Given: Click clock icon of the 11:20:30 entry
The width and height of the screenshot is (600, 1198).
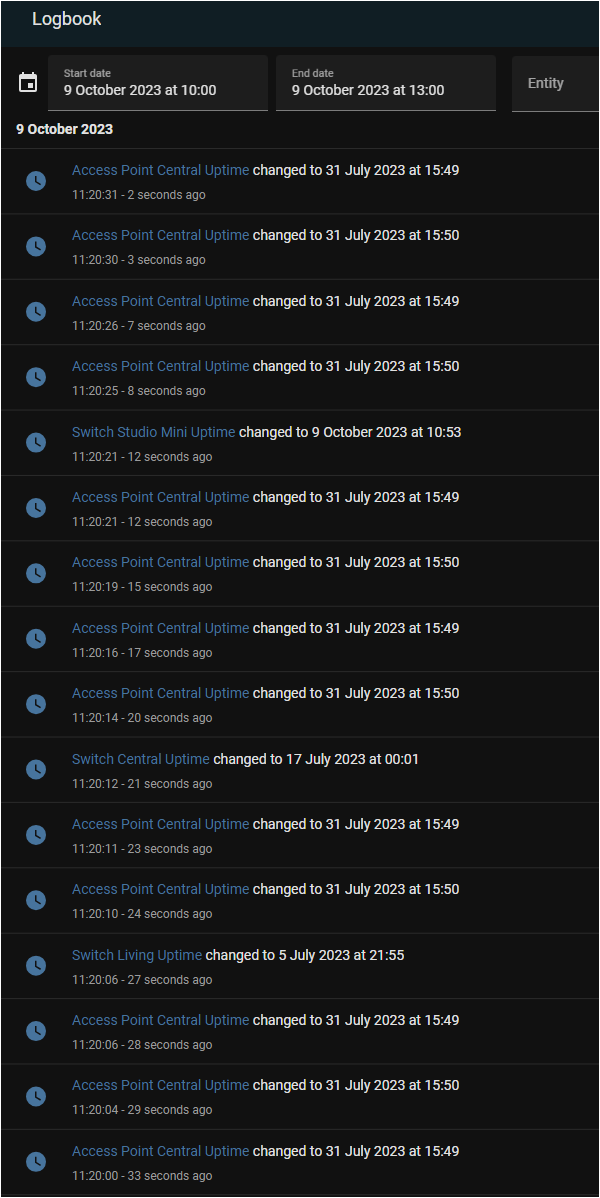Looking at the screenshot, I should [x=36, y=246].
